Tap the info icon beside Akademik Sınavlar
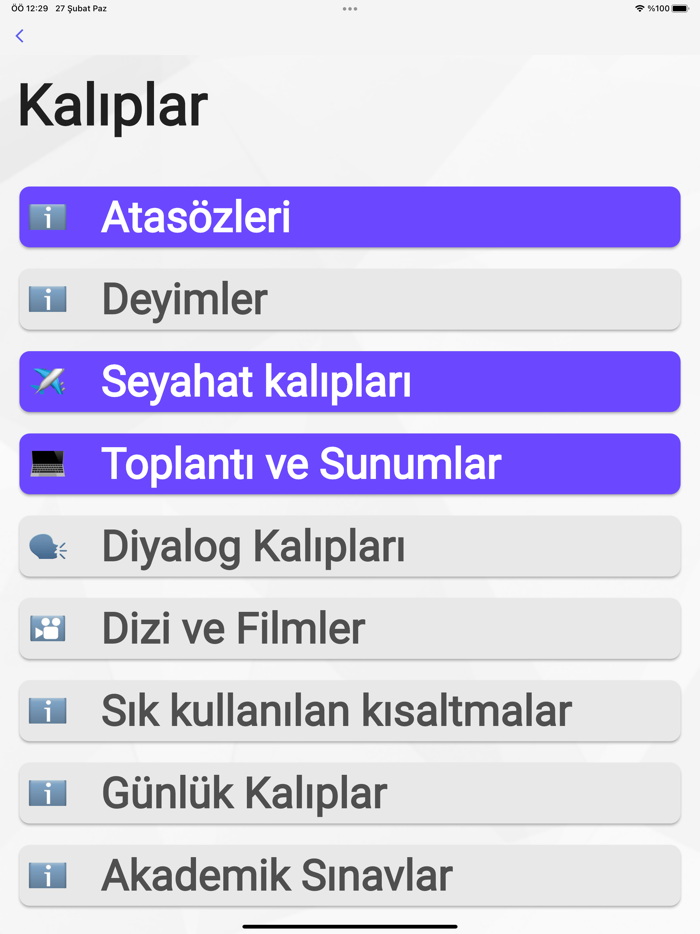Image resolution: width=700 pixels, height=934 pixels. pyautogui.click(x=47, y=875)
